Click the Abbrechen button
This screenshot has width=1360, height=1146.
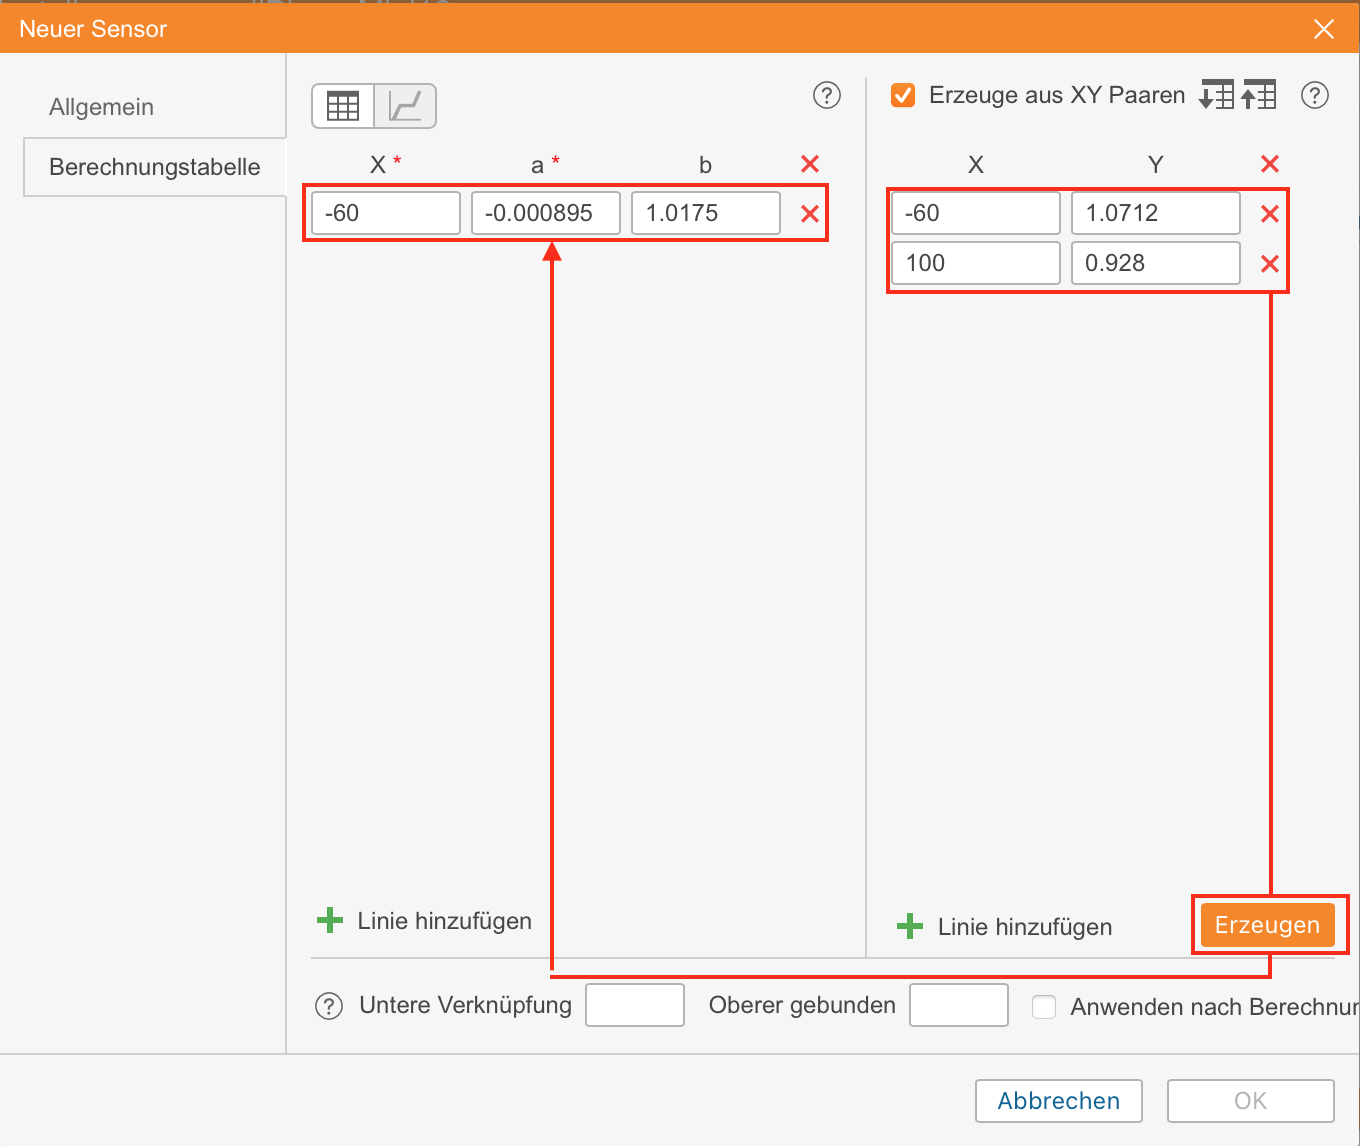click(1058, 1101)
